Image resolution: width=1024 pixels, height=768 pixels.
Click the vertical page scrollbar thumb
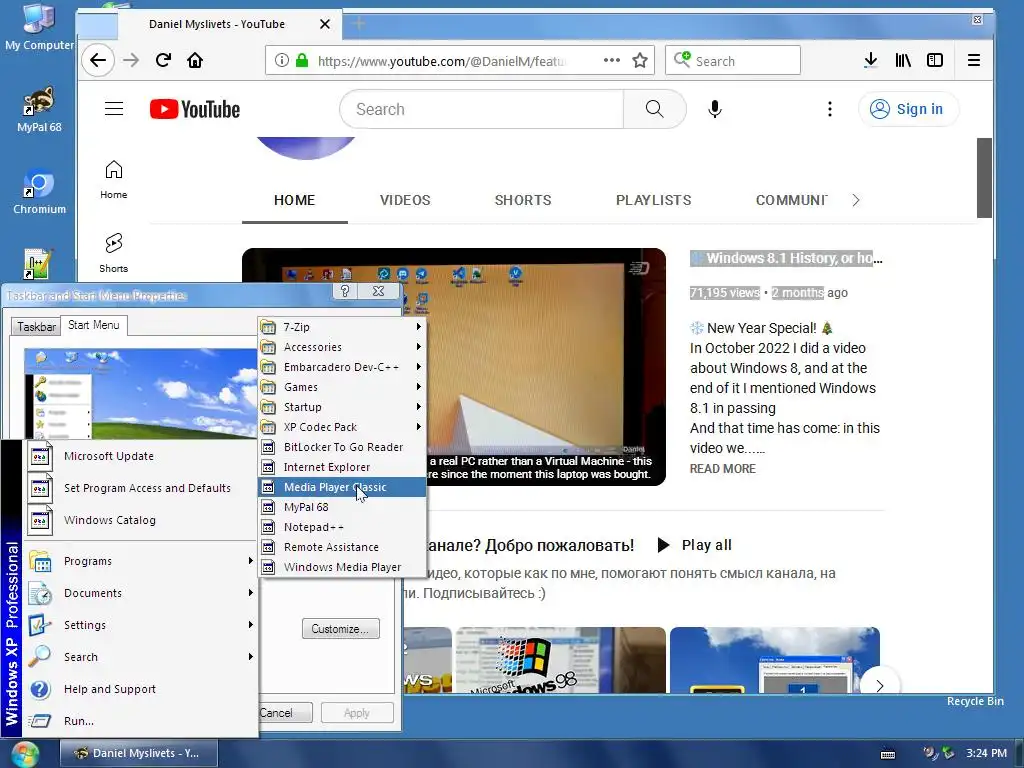click(x=984, y=178)
